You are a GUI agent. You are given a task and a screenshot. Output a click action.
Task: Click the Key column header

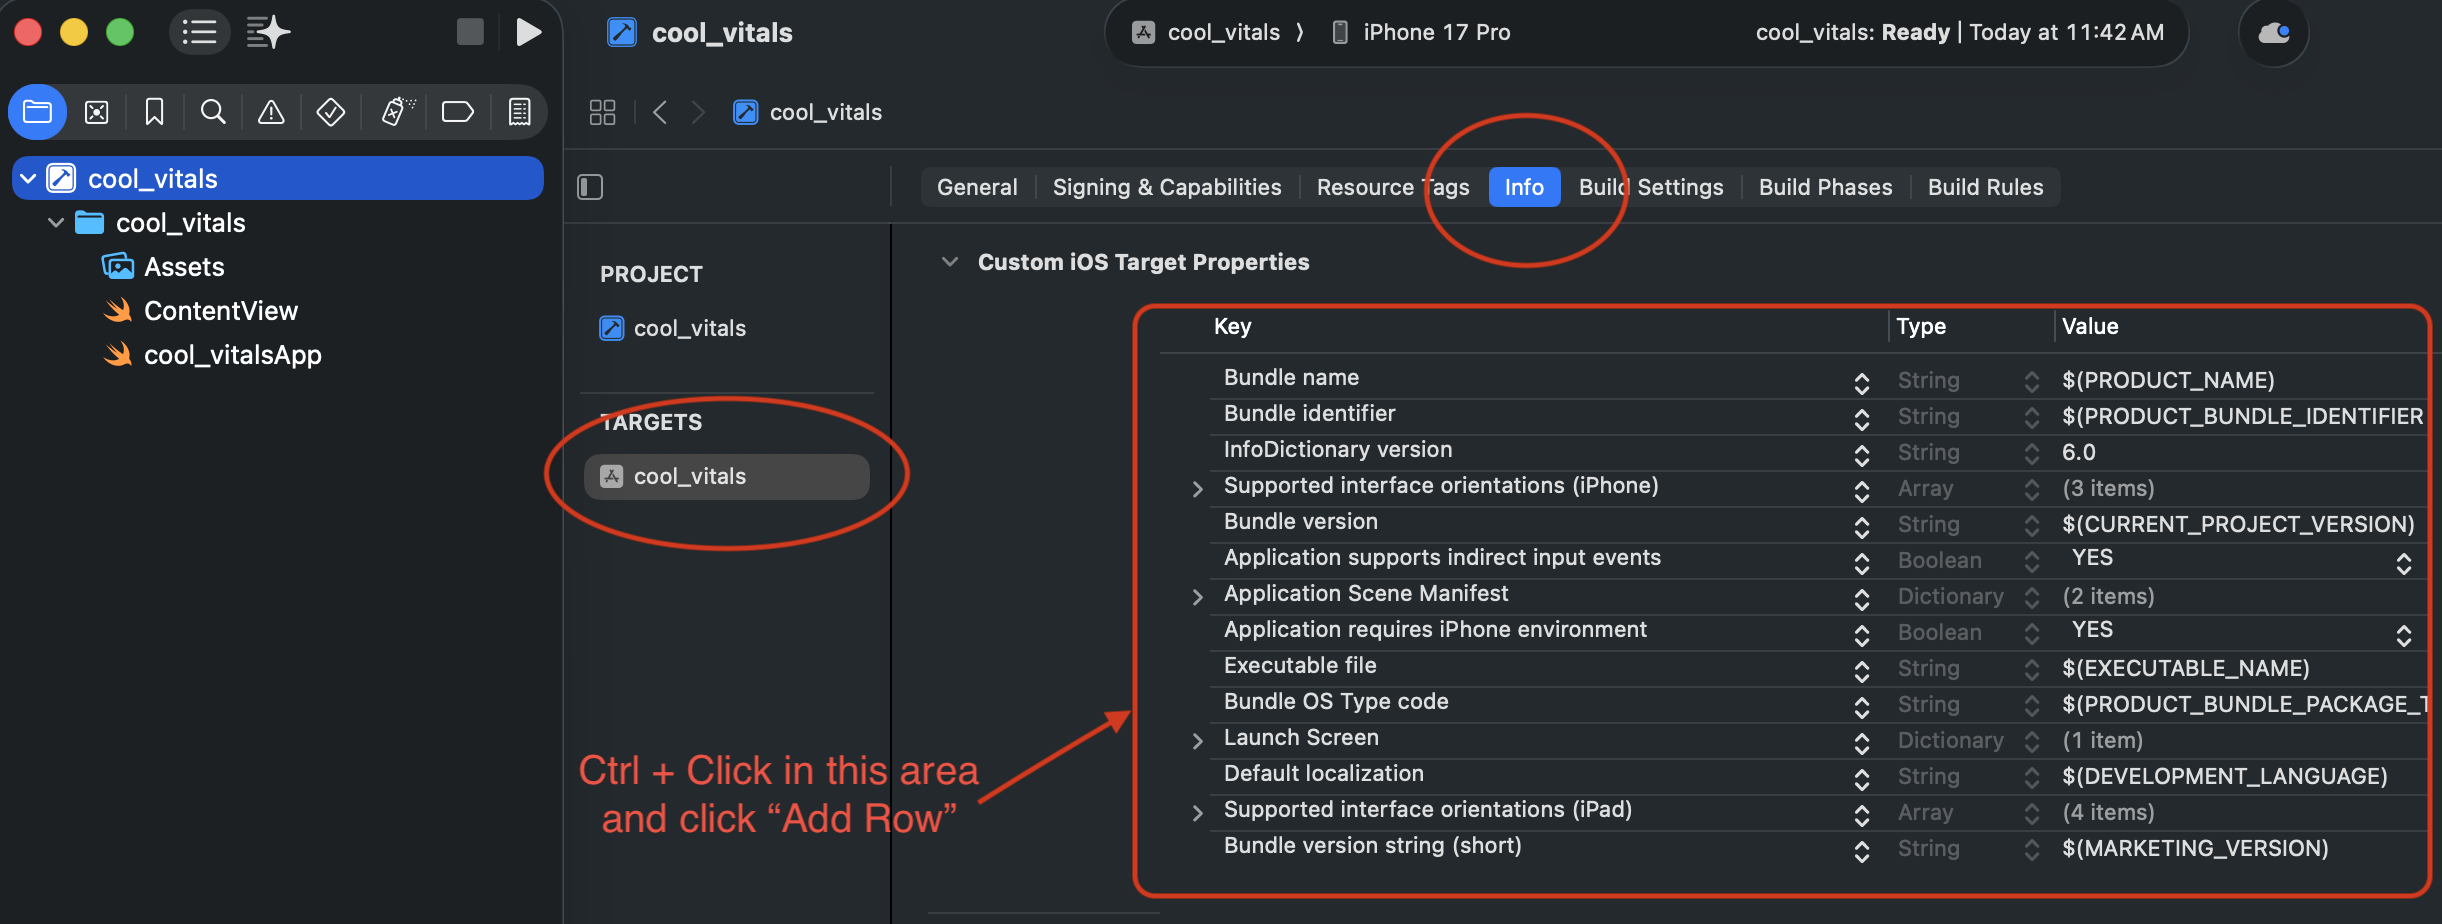[1232, 327]
